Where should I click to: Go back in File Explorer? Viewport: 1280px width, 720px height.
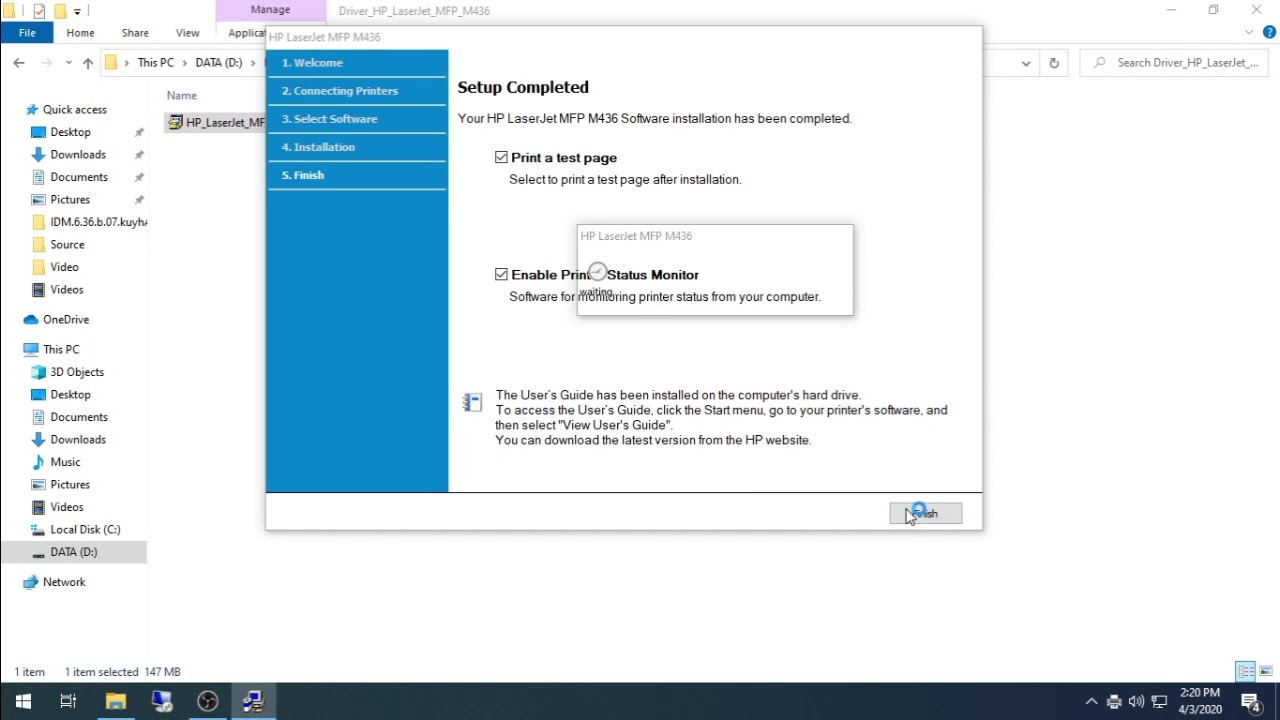pyautogui.click(x=19, y=63)
